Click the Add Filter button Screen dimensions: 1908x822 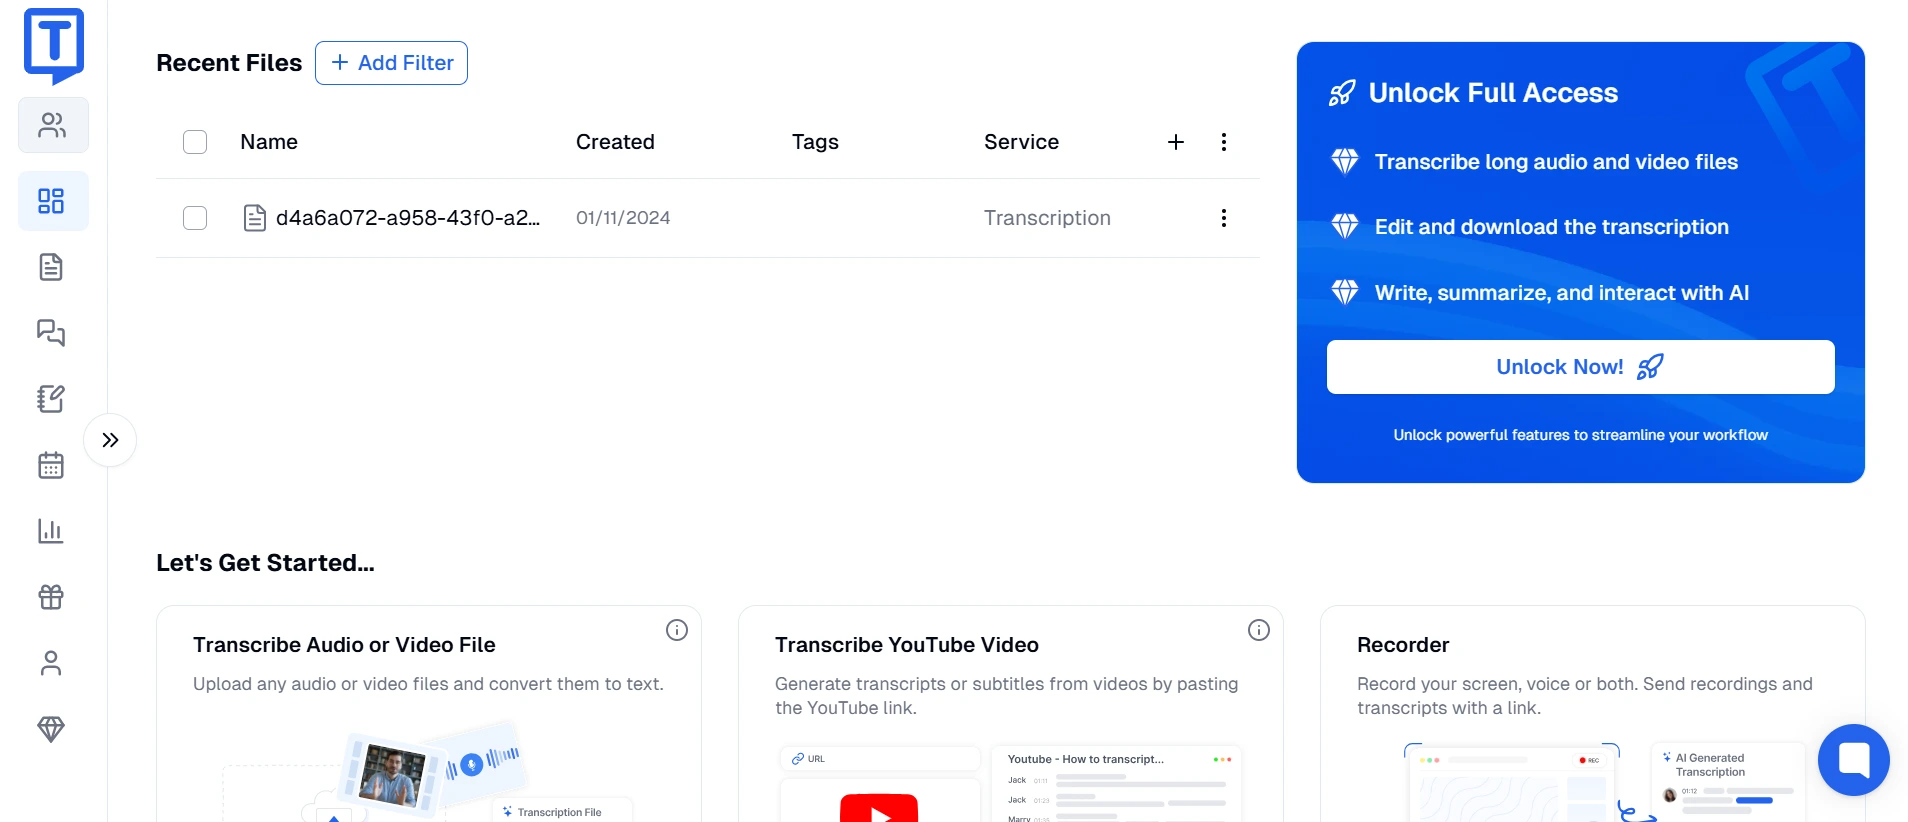pos(391,63)
